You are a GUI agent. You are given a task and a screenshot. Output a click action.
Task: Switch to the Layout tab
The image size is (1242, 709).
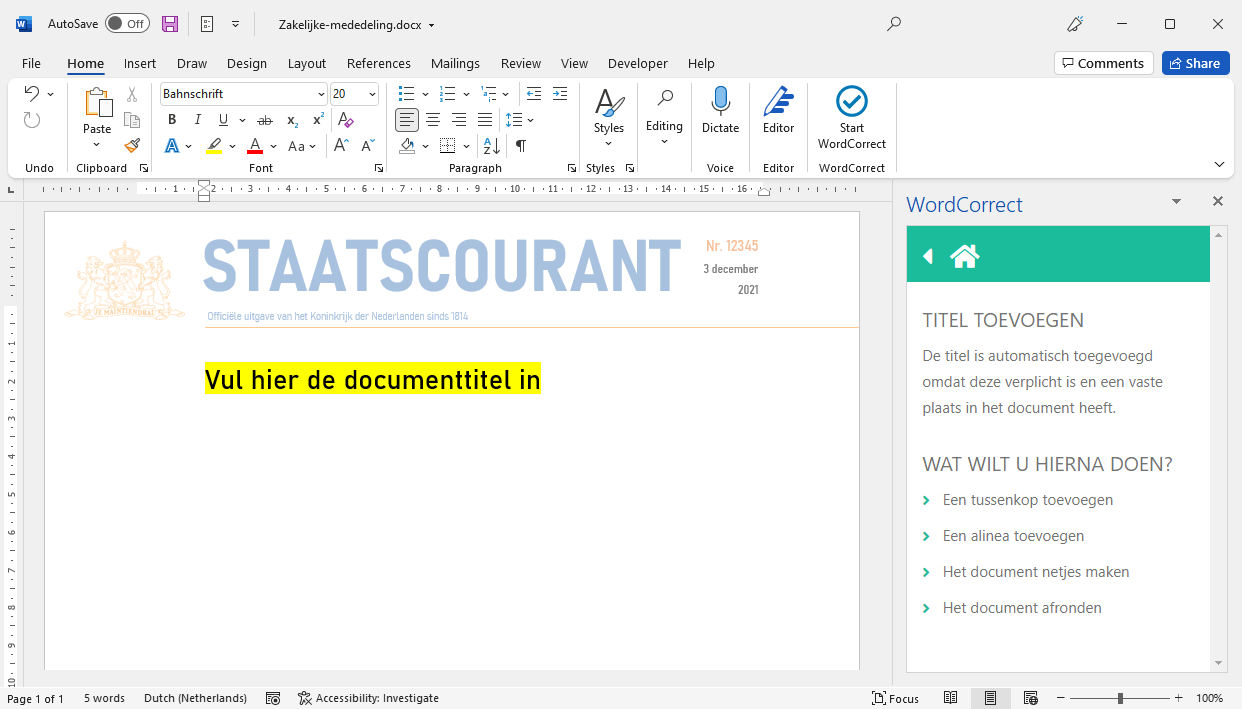pyautogui.click(x=307, y=63)
